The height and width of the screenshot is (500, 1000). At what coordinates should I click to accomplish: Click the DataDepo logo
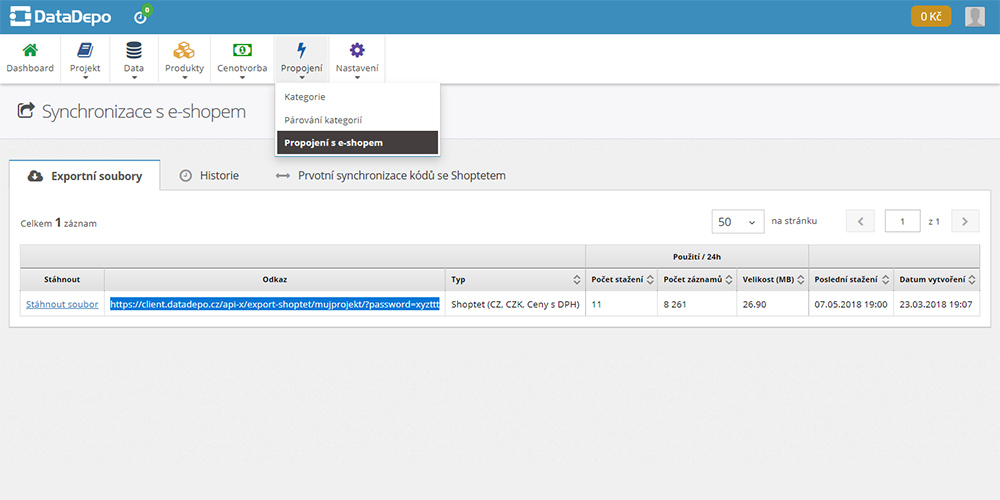click(x=61, y=17)
